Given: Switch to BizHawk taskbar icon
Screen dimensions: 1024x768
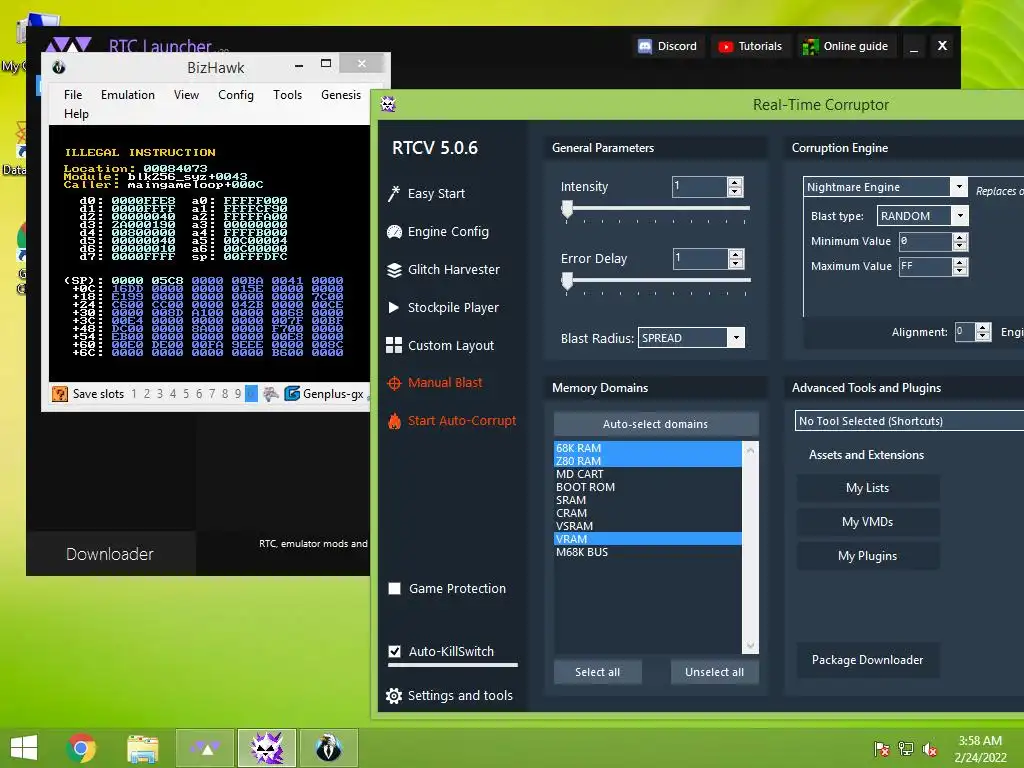Looking at the screenshot, I should point(329,748).
